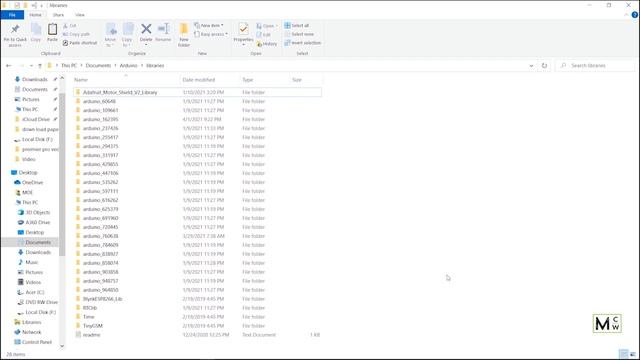Select Videos under This PC

(33, 282)
